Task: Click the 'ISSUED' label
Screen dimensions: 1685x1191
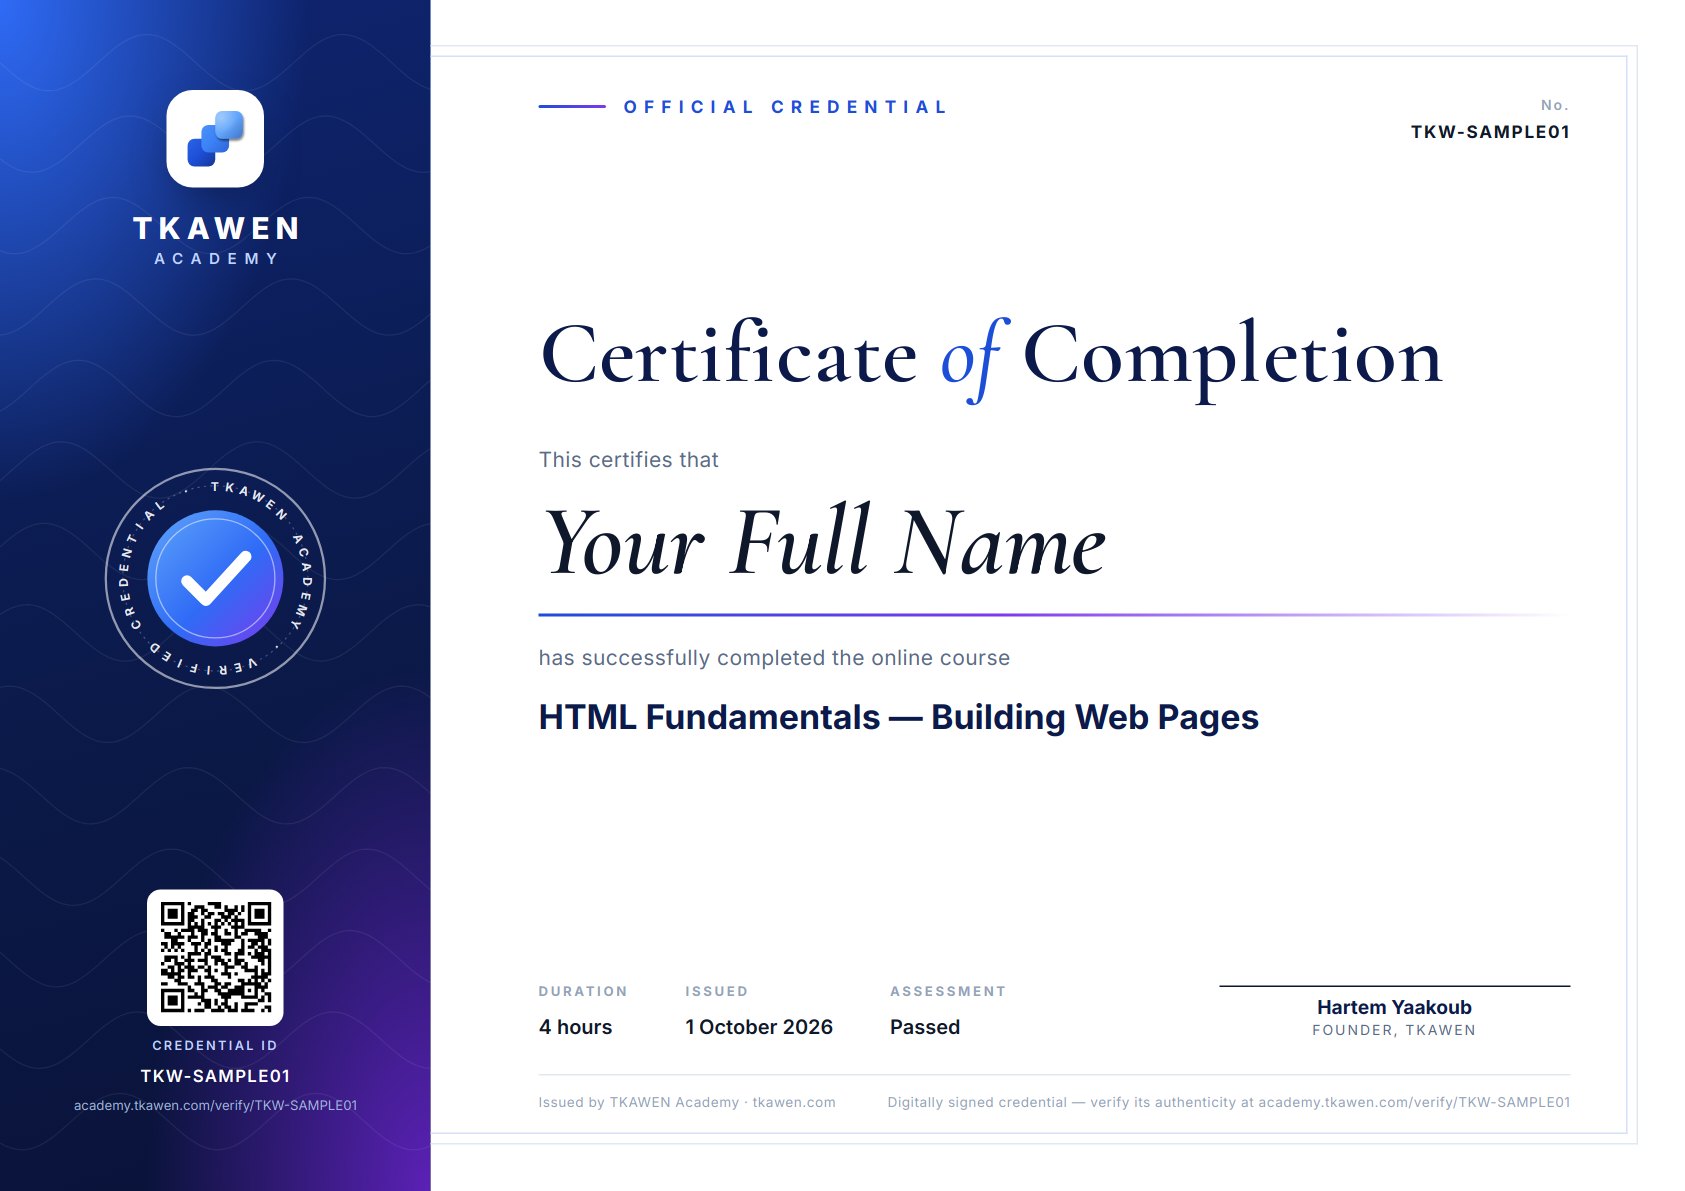Action: [x=716, y=991]
